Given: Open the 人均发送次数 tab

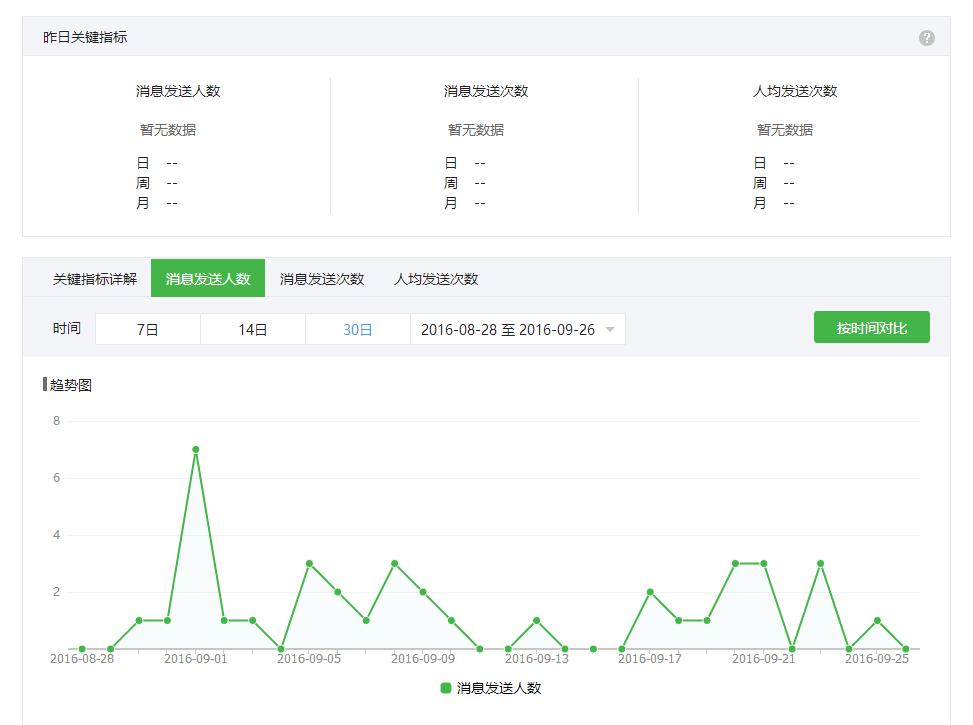Looking at the screenshot, I should coord(435,278).
